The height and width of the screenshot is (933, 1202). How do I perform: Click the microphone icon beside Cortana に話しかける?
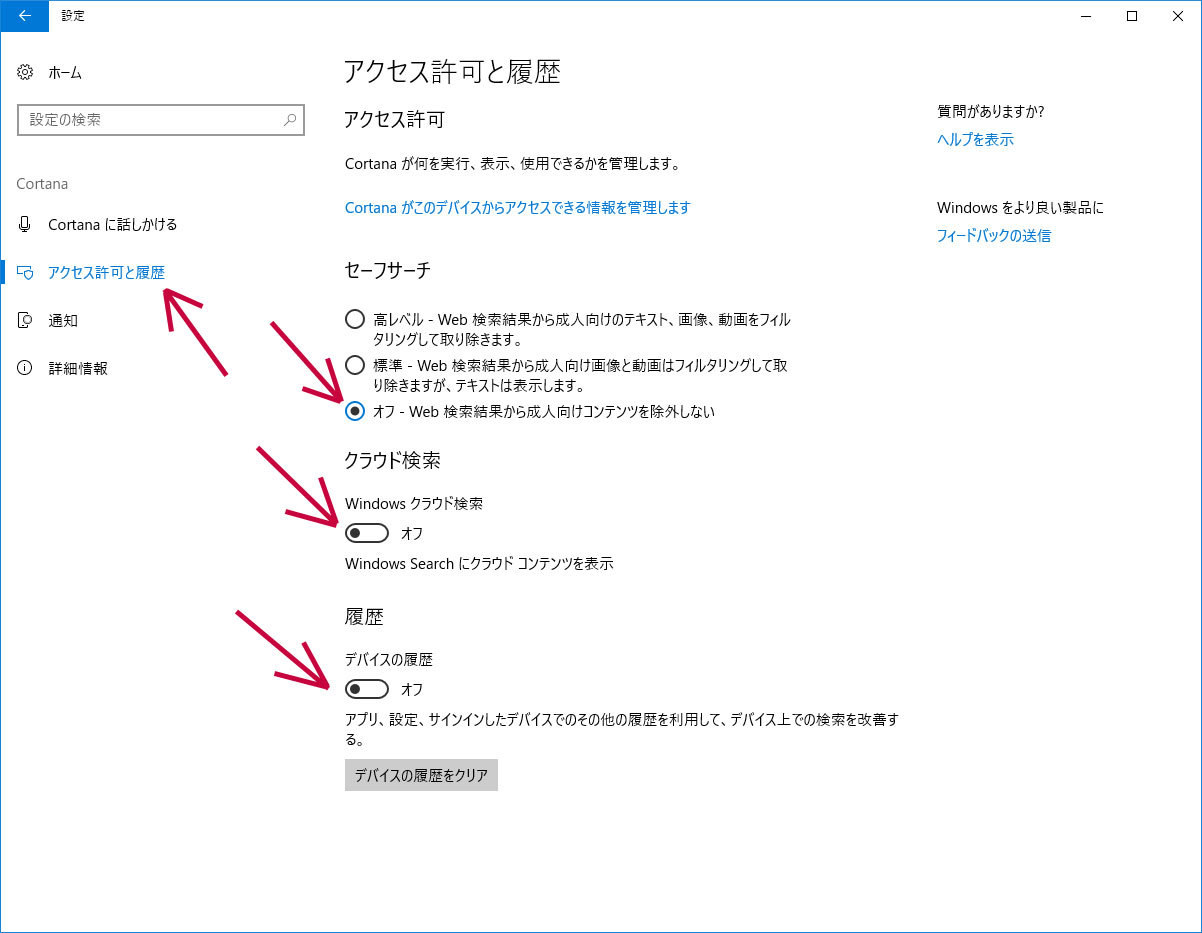click(26, 224)
